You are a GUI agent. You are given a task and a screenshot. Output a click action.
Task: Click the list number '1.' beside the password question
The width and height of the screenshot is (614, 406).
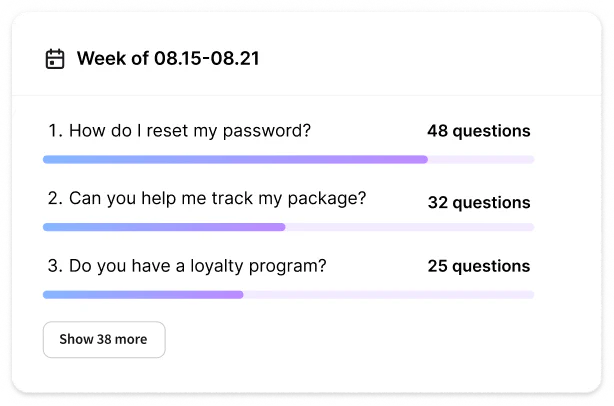pyautogui.click(x=56, y=131)
